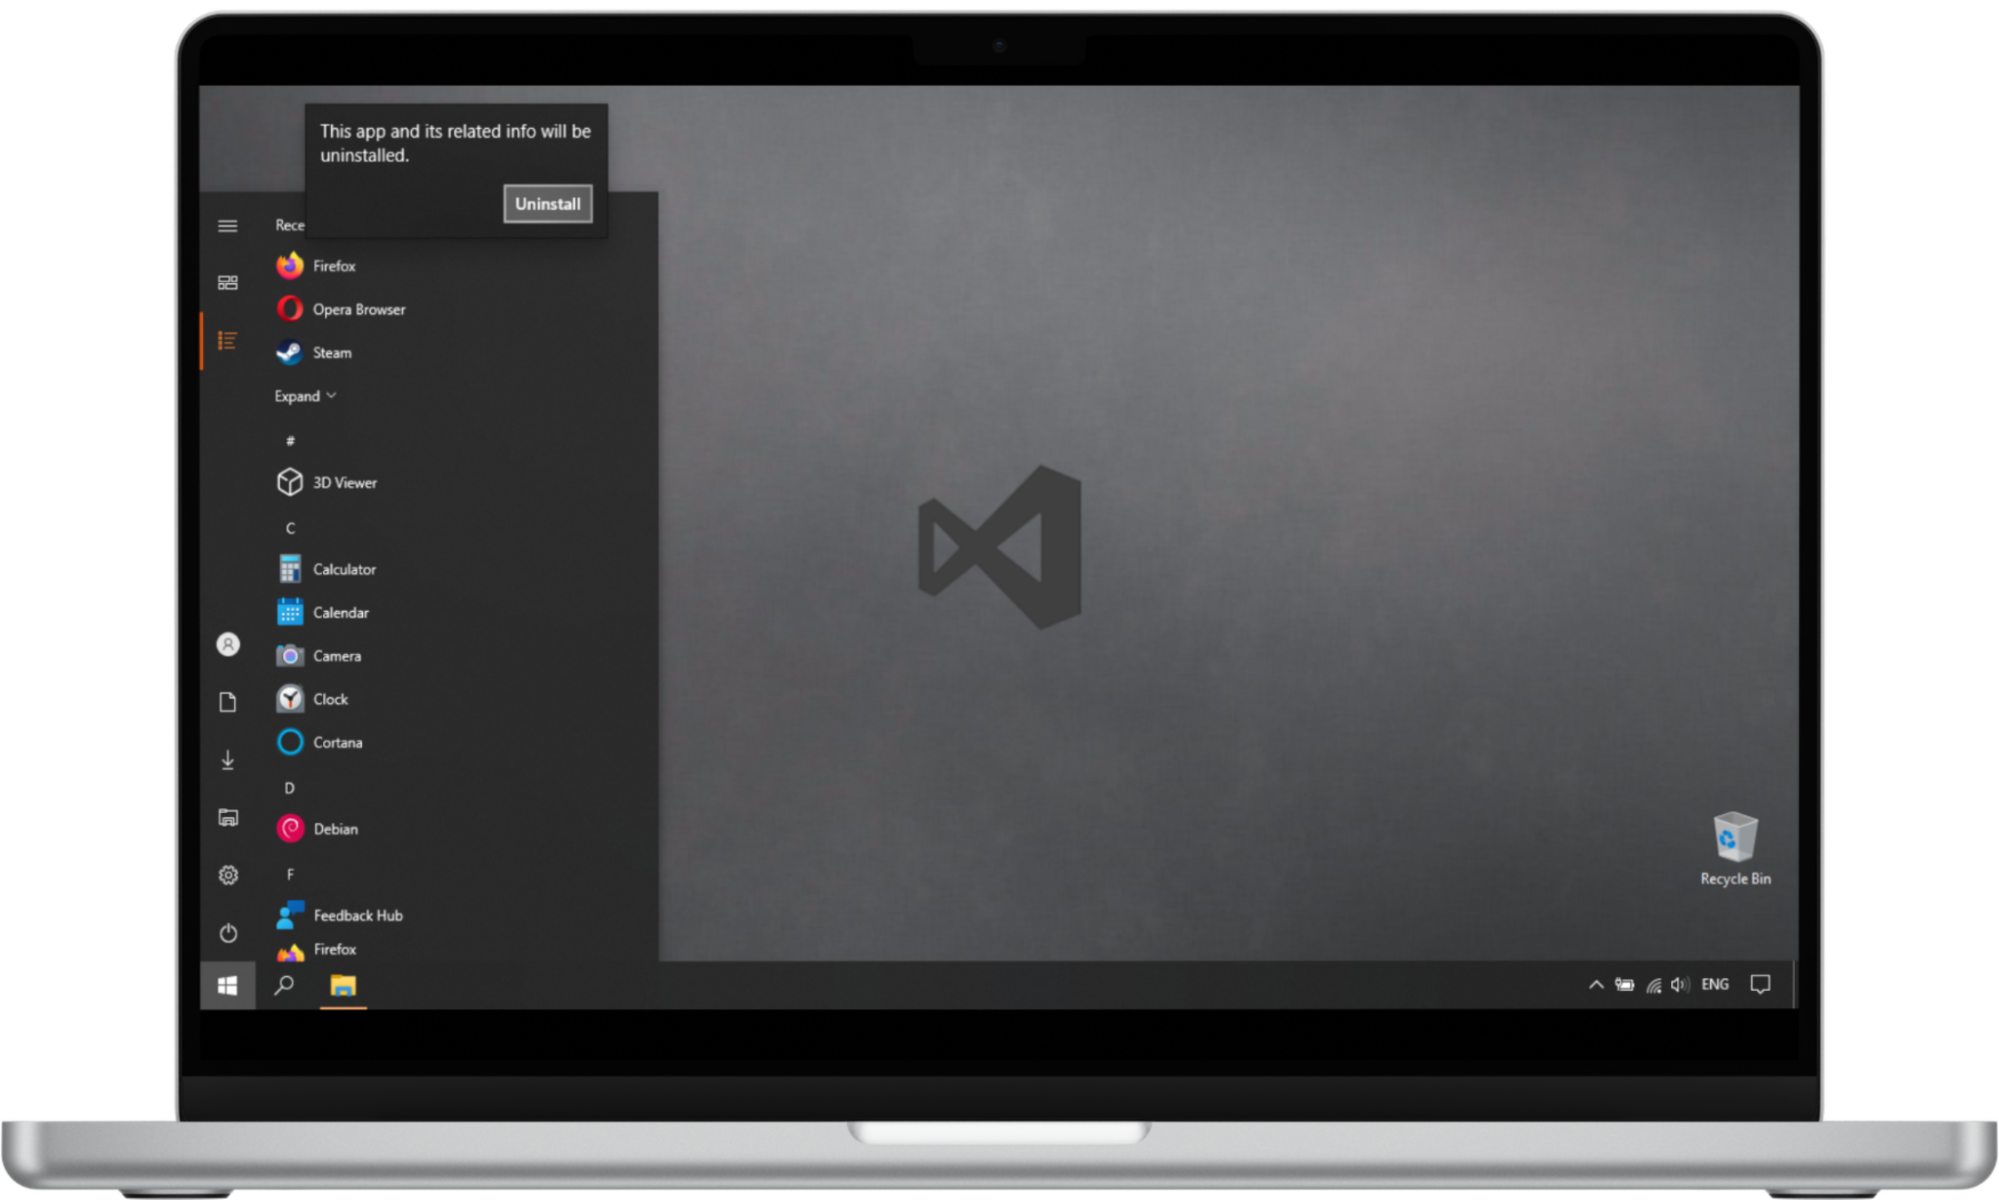Viewport: 1999px width, 1200px height.
Task: Open taskbar Search
Action: 285,986
